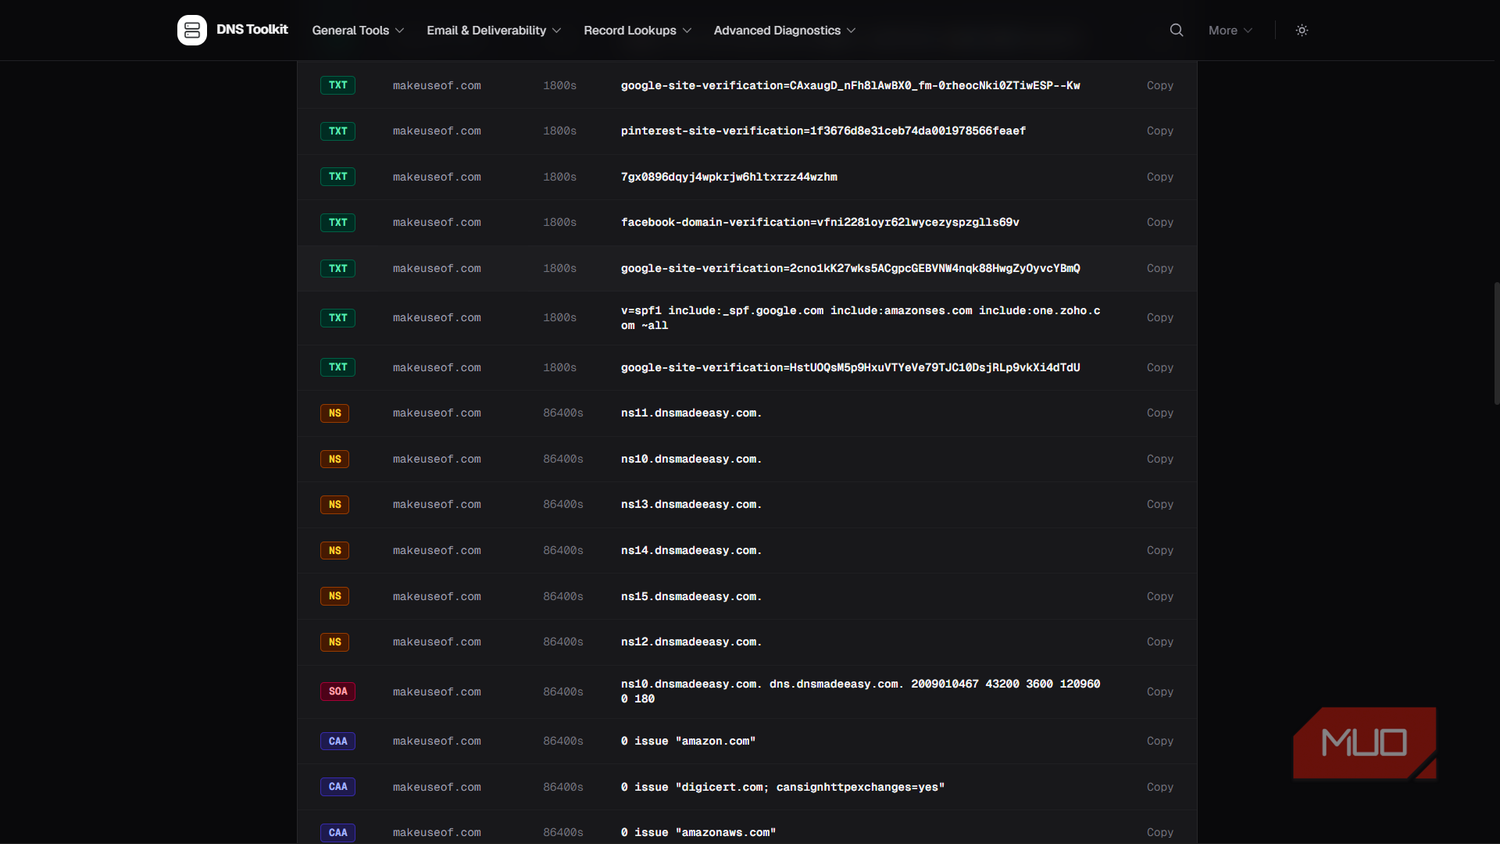
Task: Open the Advanced Diagnostics dropdown
Action: click(x=785, y=30)
